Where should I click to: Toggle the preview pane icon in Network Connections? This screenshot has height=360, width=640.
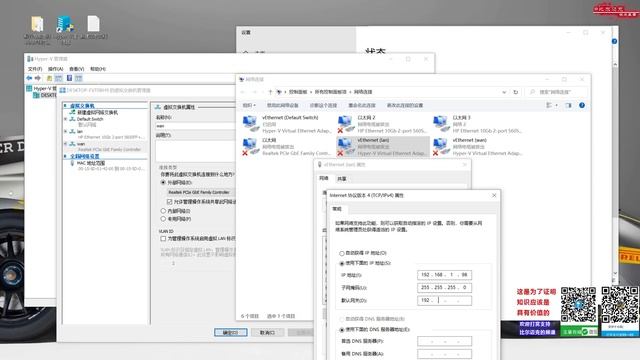(568, 105)
